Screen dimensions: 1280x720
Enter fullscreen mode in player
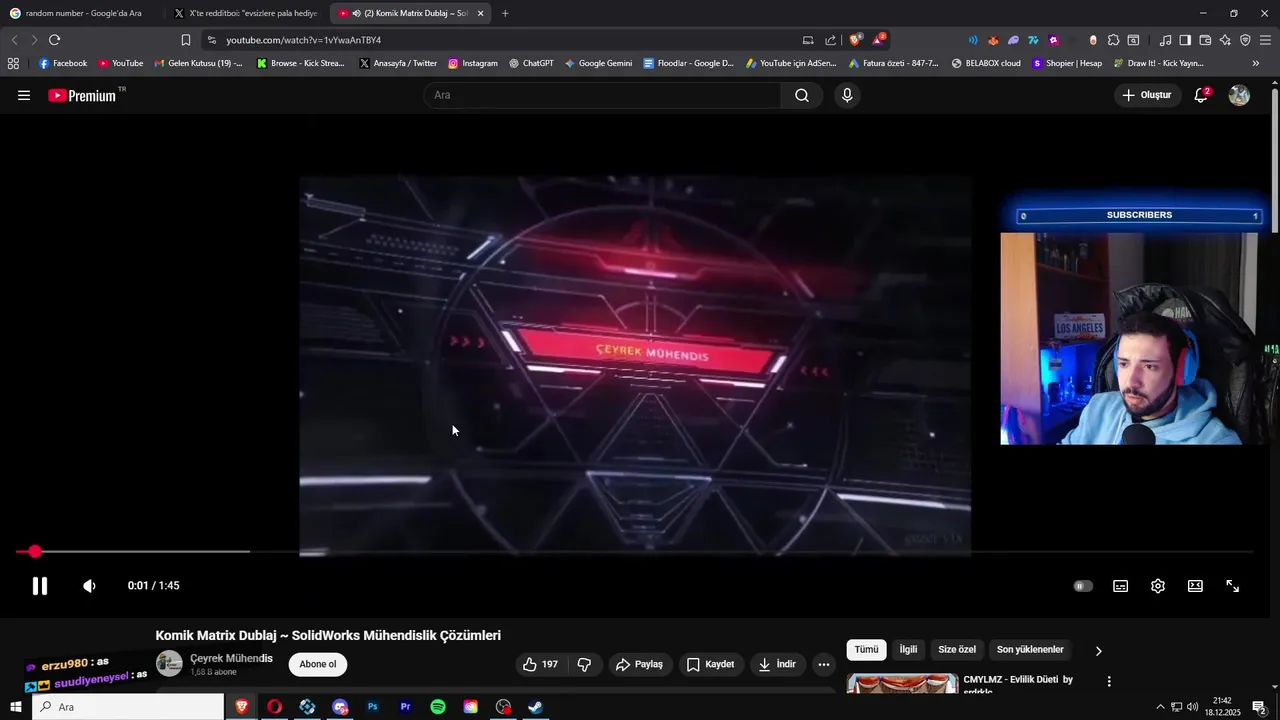[x=1233, y=586]
